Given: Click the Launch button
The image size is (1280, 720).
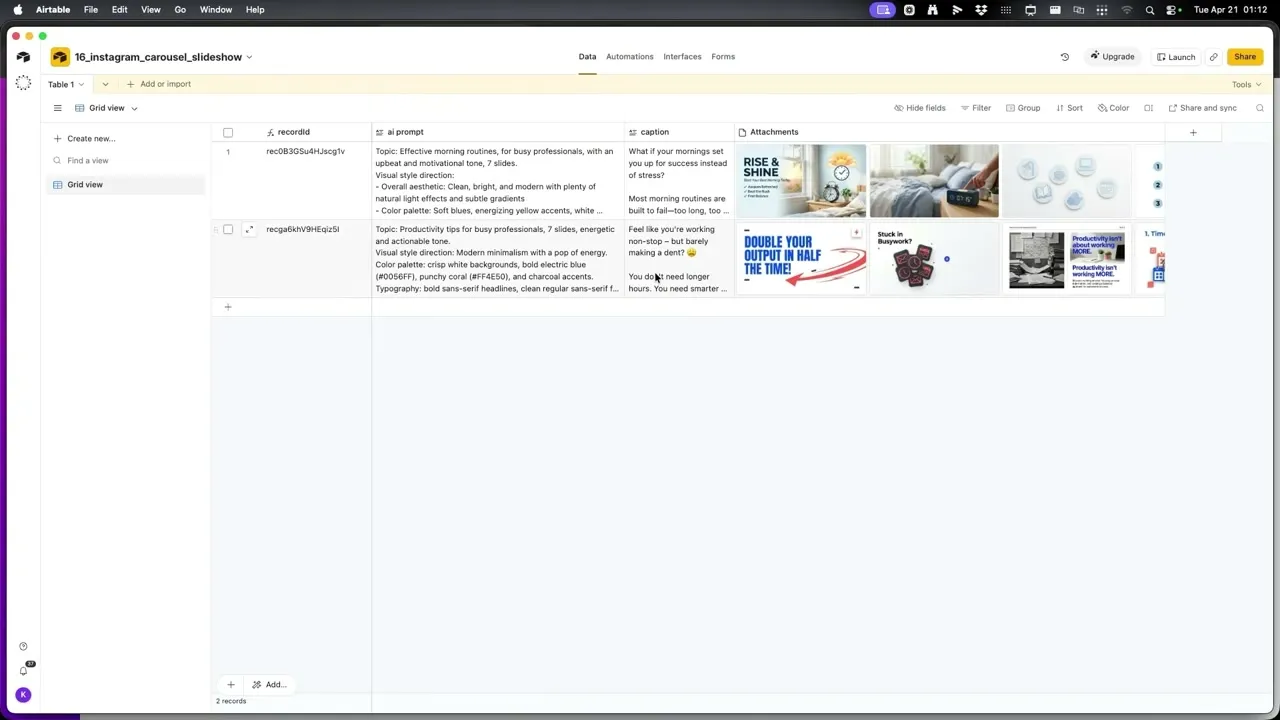Looking at the screenshot, I should (x=1176, y=57).
